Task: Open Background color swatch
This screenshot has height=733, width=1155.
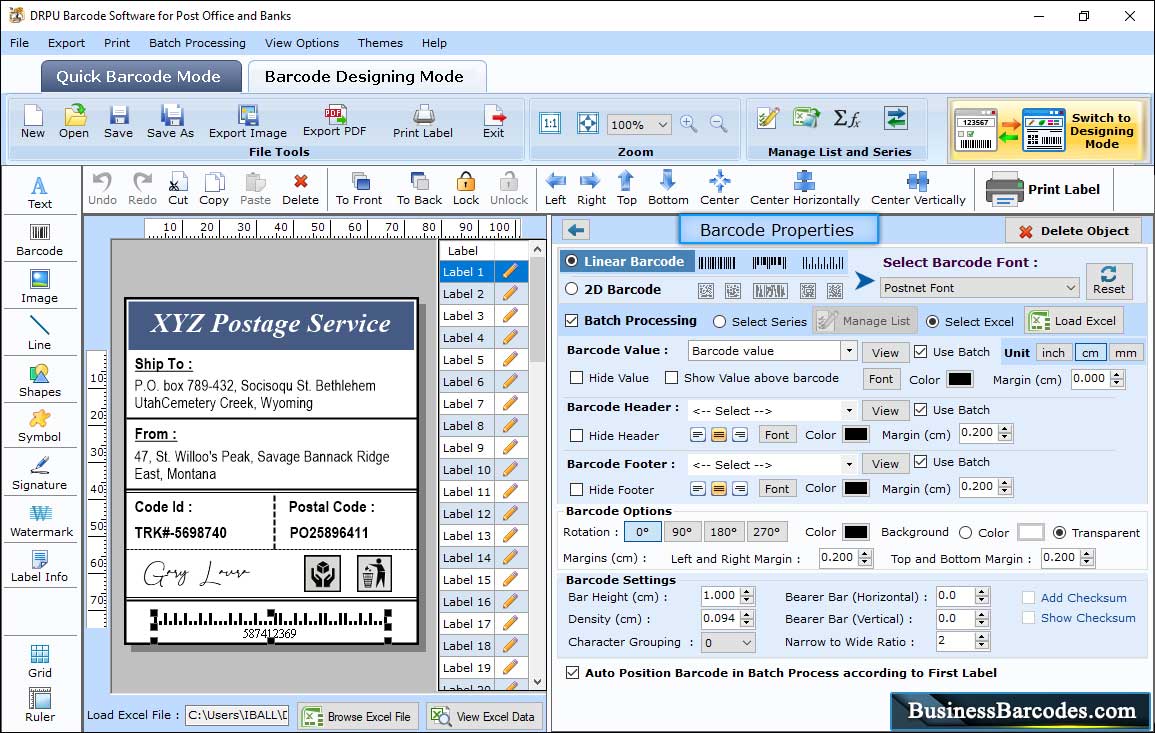Action: pyautogui.click(x=1031, y=532)
